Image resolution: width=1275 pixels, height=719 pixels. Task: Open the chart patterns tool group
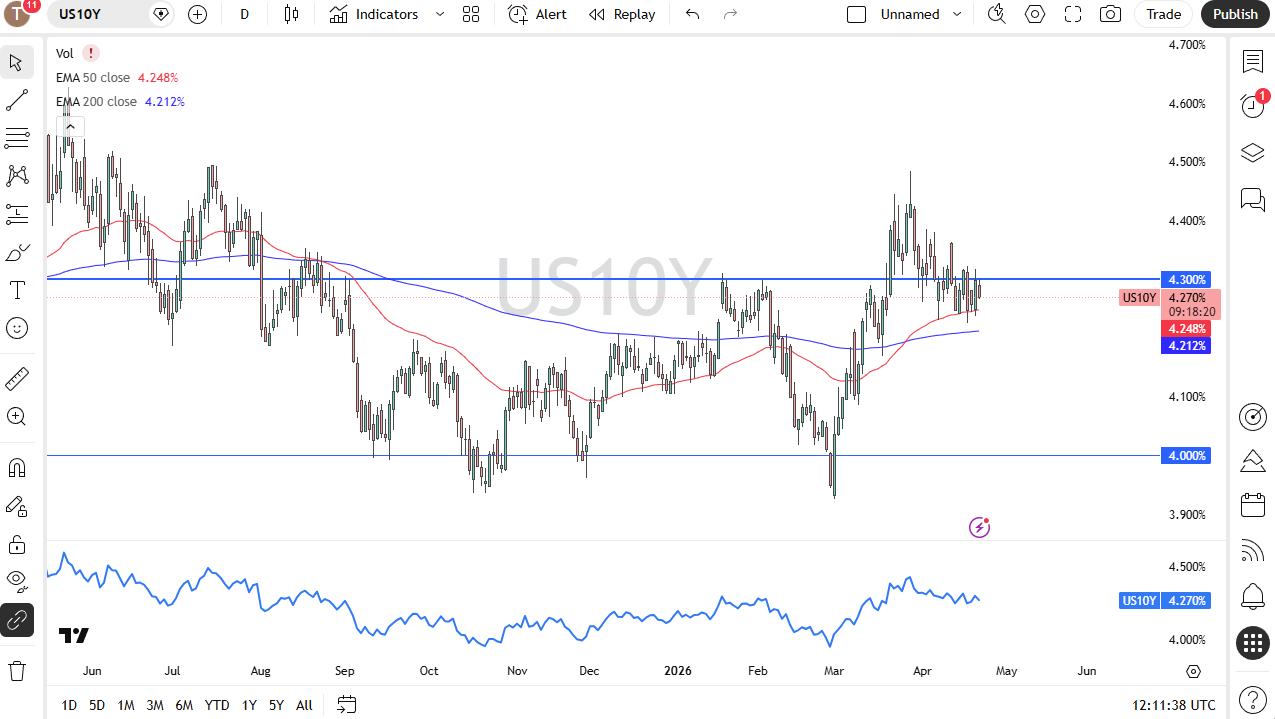17,176
